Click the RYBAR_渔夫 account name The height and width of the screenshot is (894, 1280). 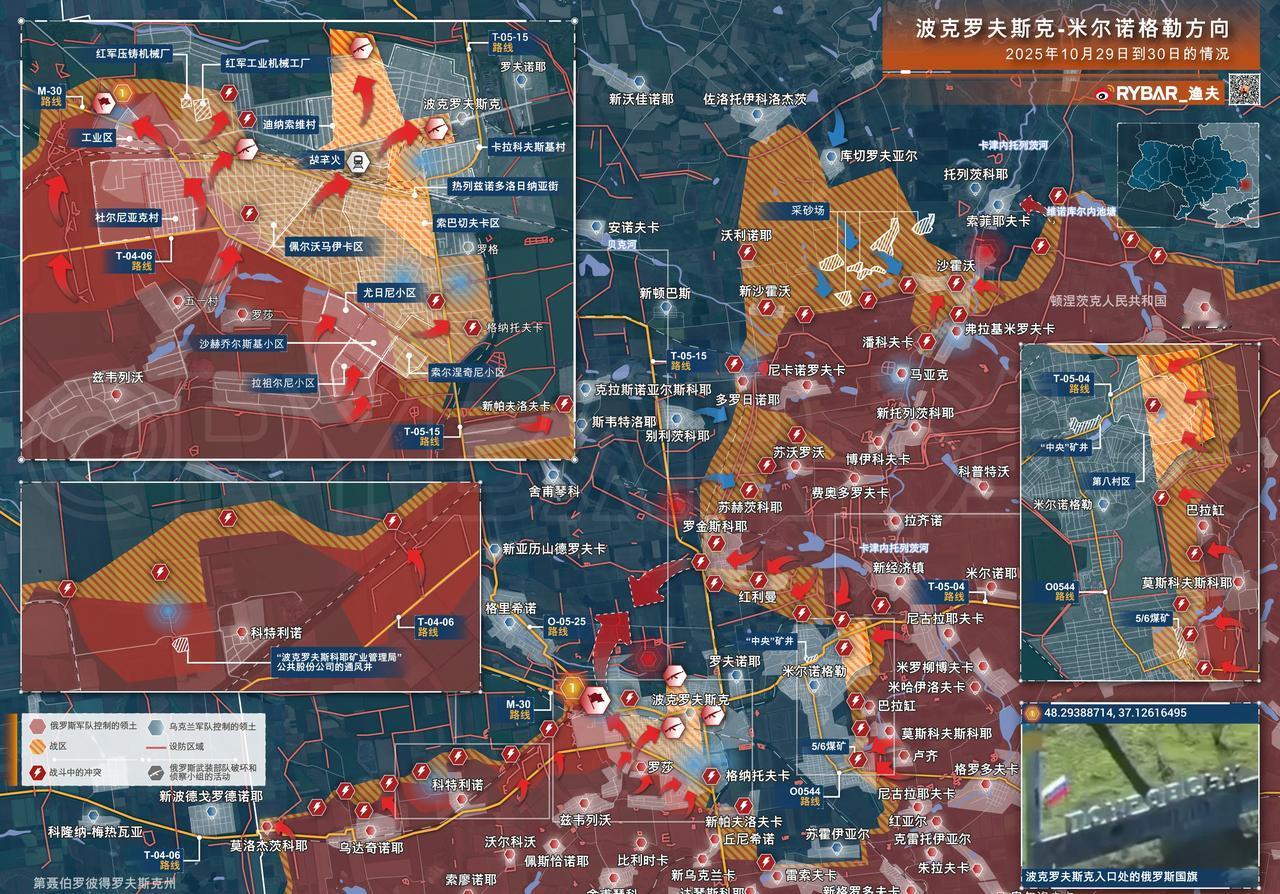coord(1168,93)
